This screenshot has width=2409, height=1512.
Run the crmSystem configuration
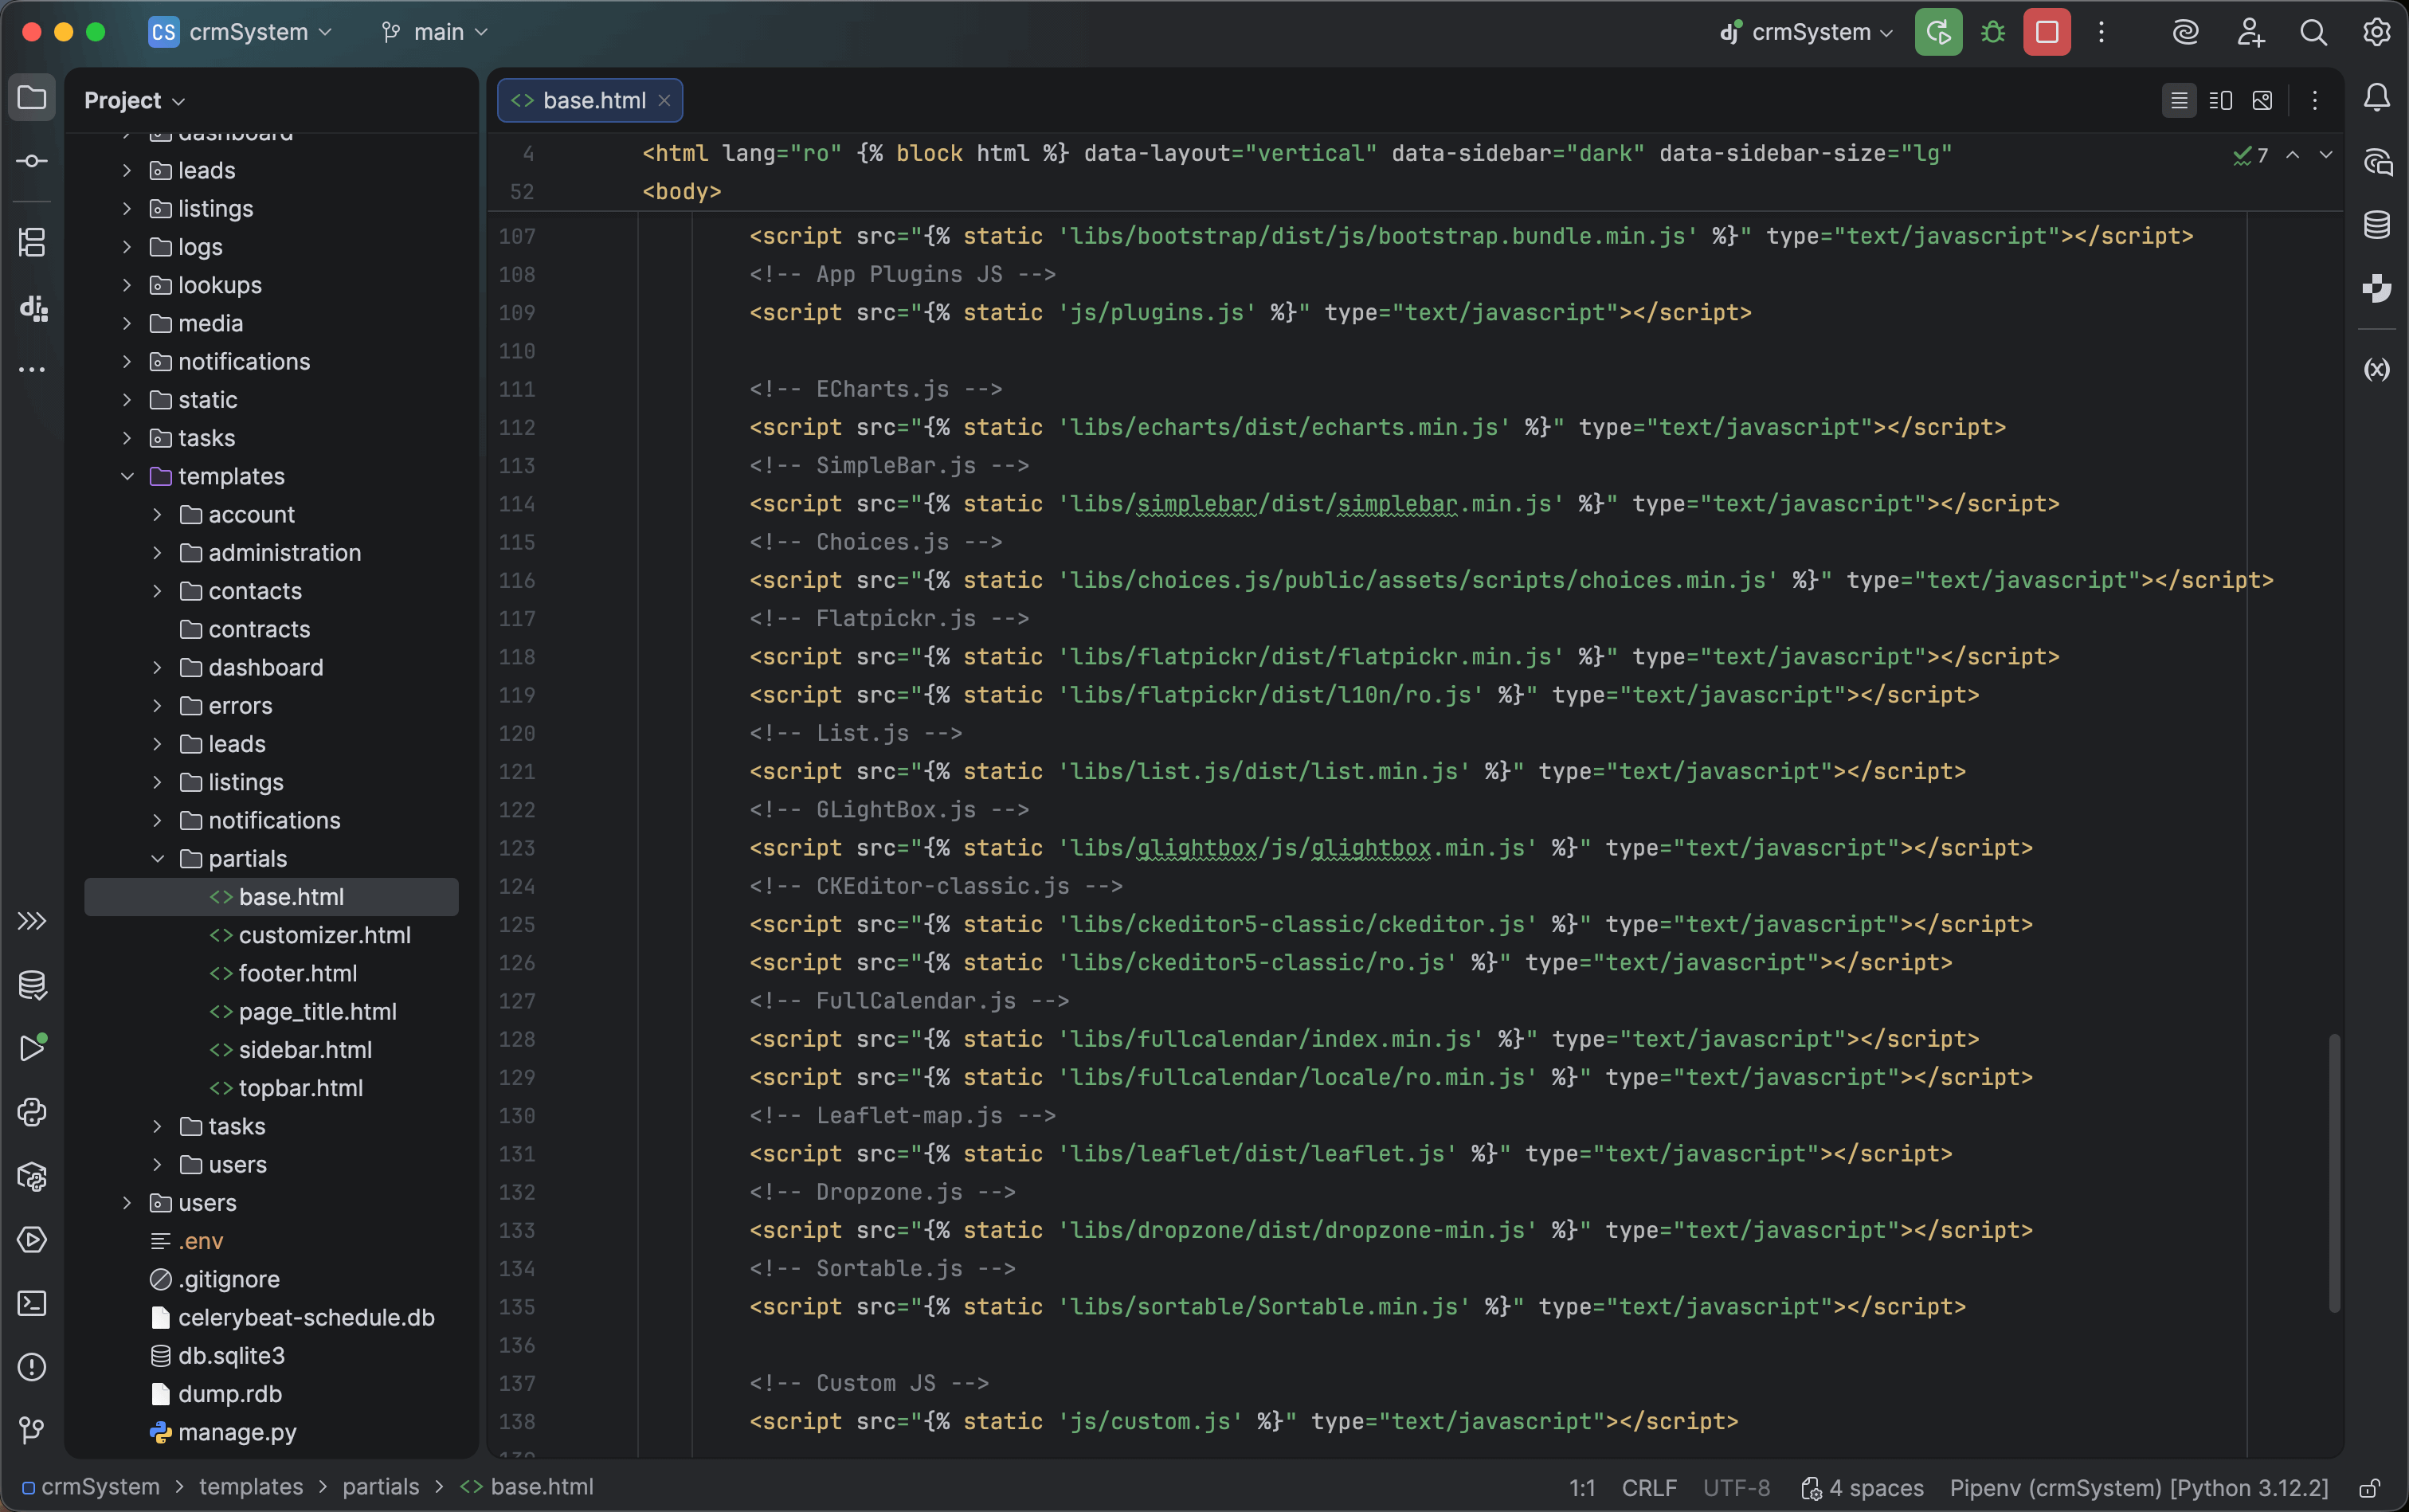(x=1937, y=31)
